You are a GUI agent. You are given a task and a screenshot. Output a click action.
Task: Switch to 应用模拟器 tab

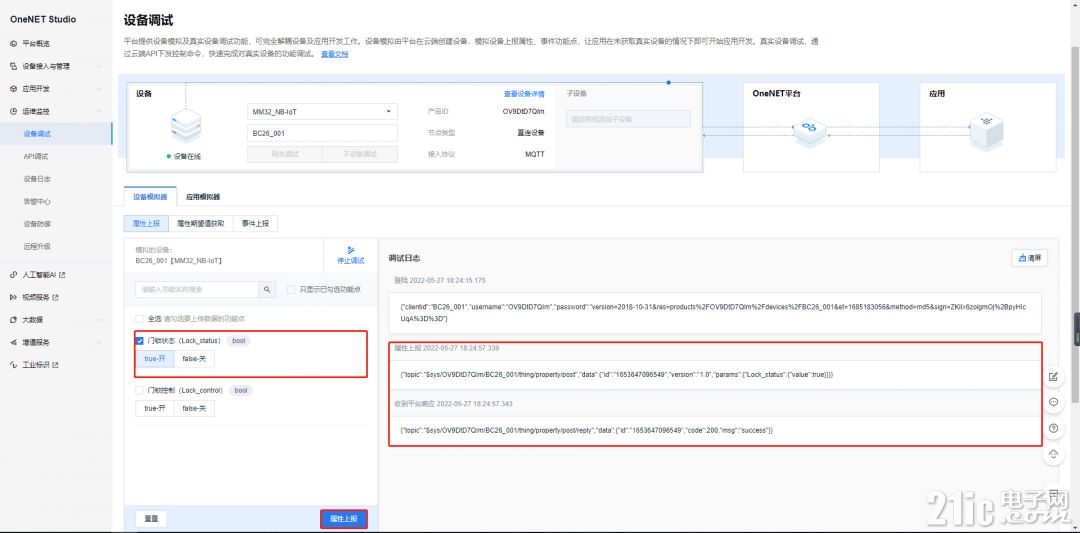point(203,196)
